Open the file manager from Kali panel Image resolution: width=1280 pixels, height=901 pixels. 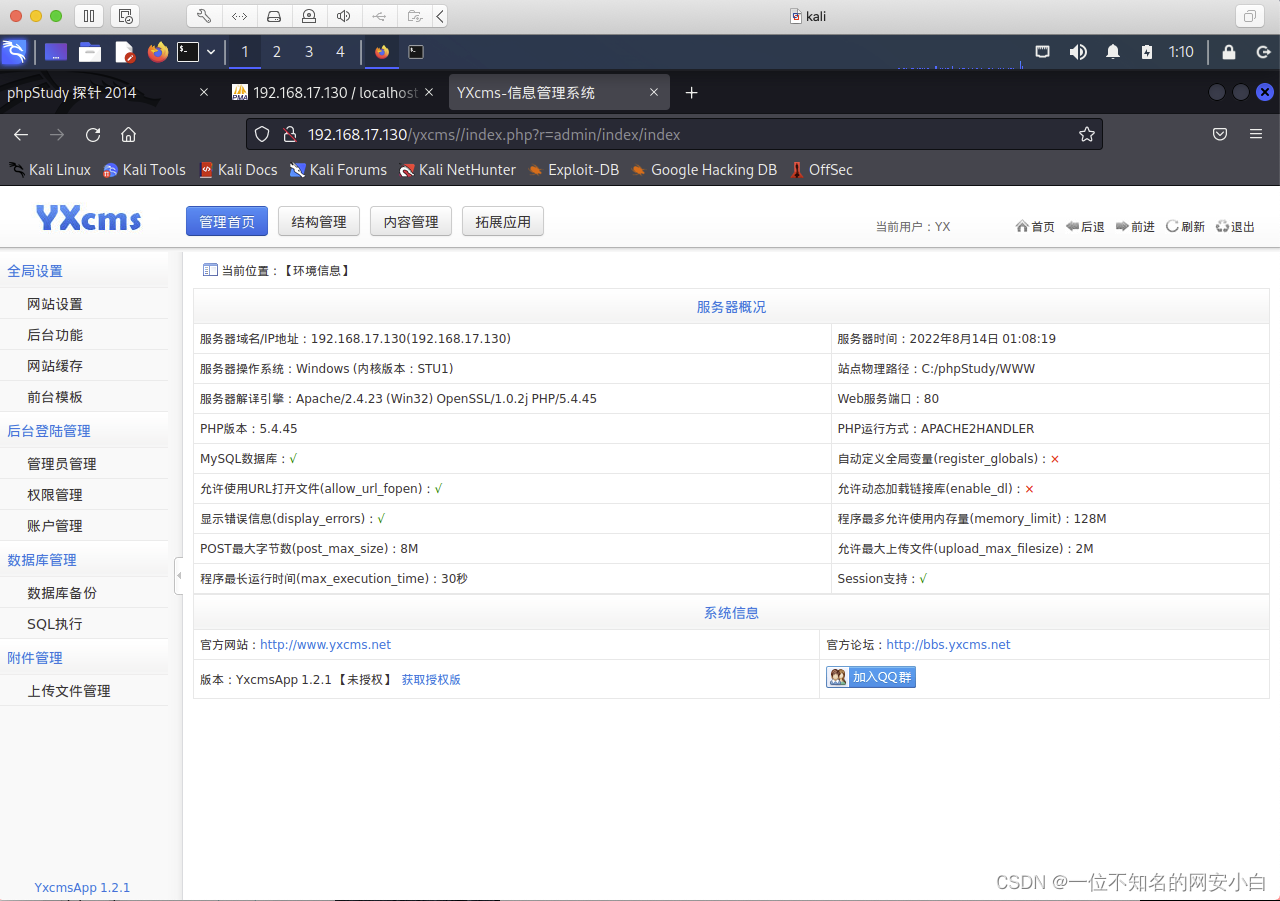pyautogui.click(x=90, y=52)
